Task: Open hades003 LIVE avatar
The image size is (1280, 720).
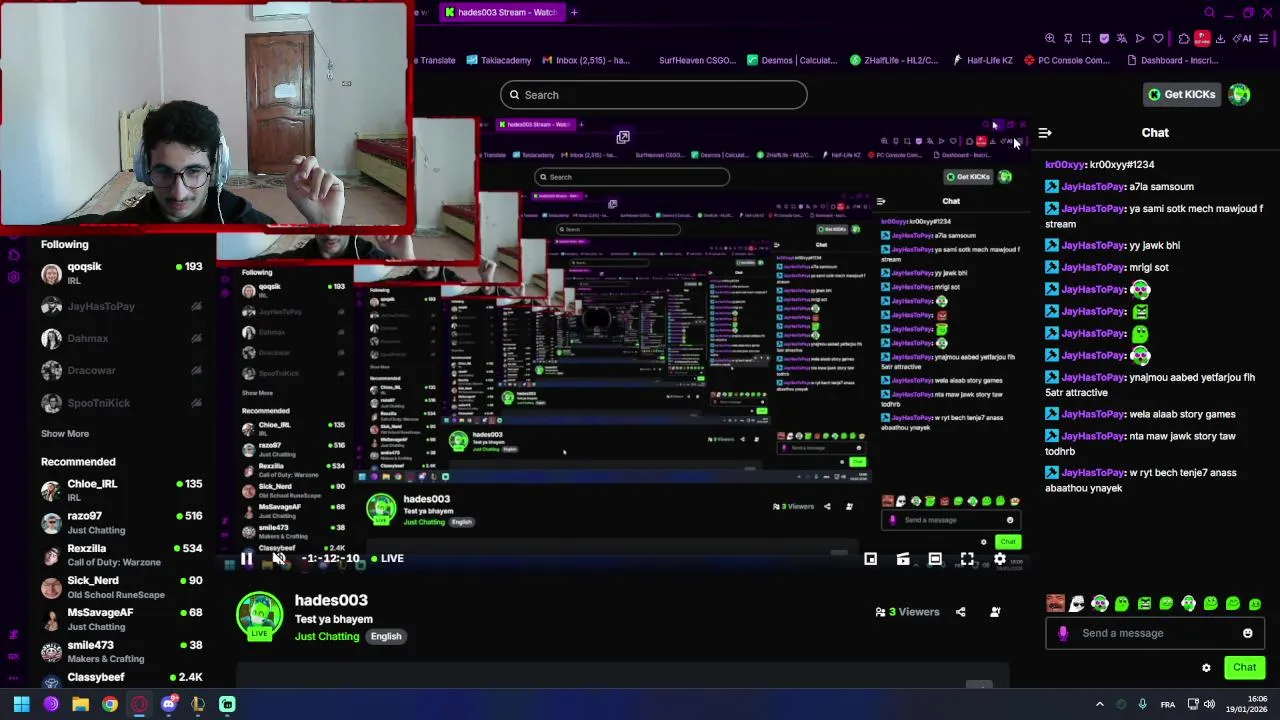Action: click(x=260, y=616)
